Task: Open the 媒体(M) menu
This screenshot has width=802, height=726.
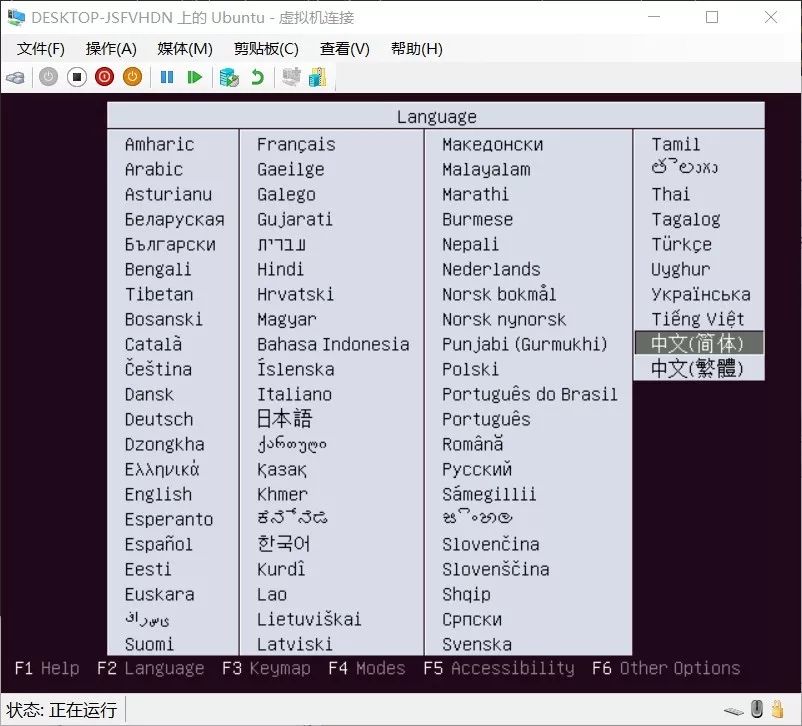Action: (185, 49)
